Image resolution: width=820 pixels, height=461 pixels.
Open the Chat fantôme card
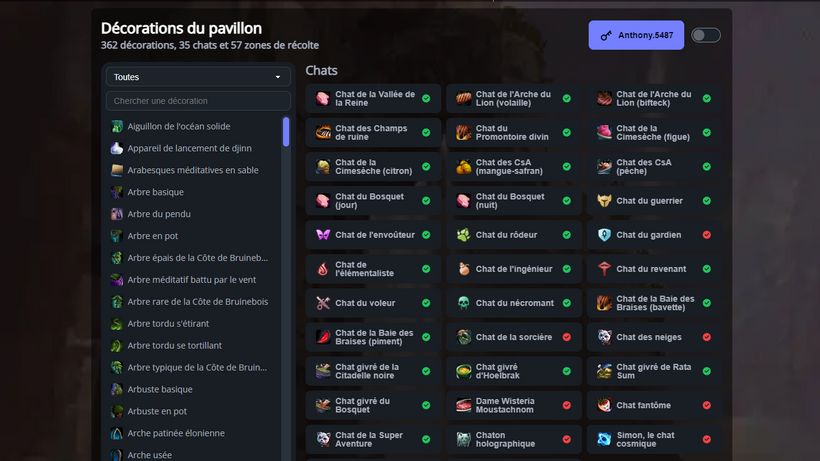pyautogui.click(x=654, y=405)
